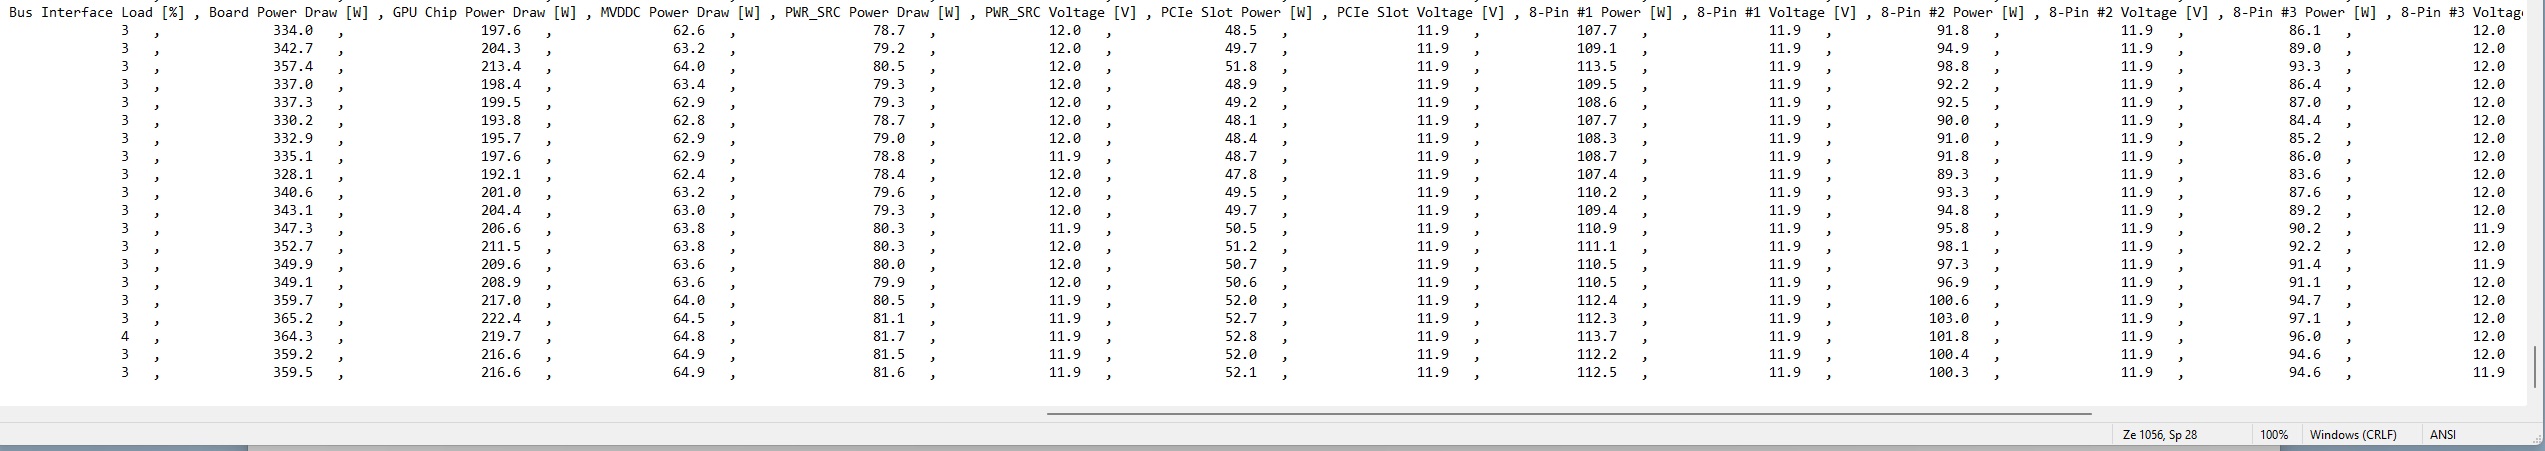Click PCIe slot power value 52.8
2545x451 pixels.
(x=1241, y=336)
